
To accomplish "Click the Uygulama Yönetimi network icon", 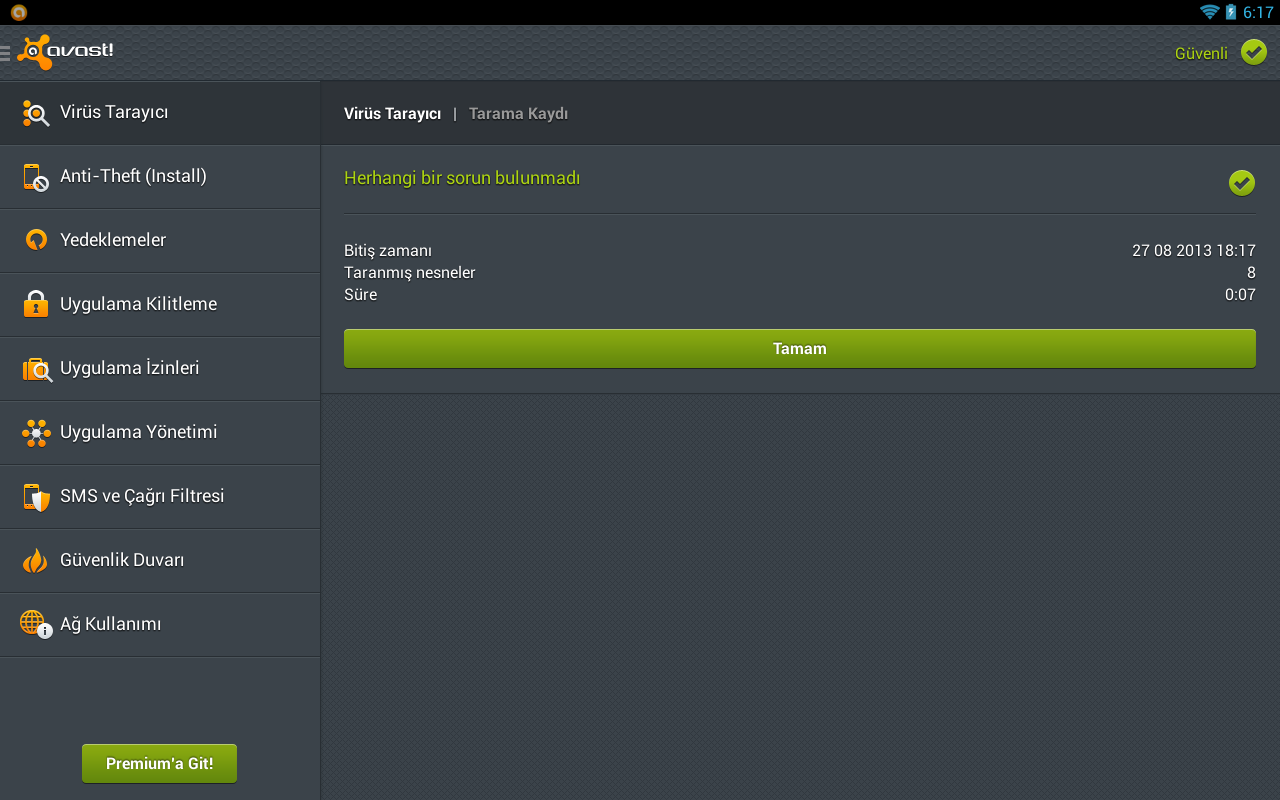I will point(36,432).
